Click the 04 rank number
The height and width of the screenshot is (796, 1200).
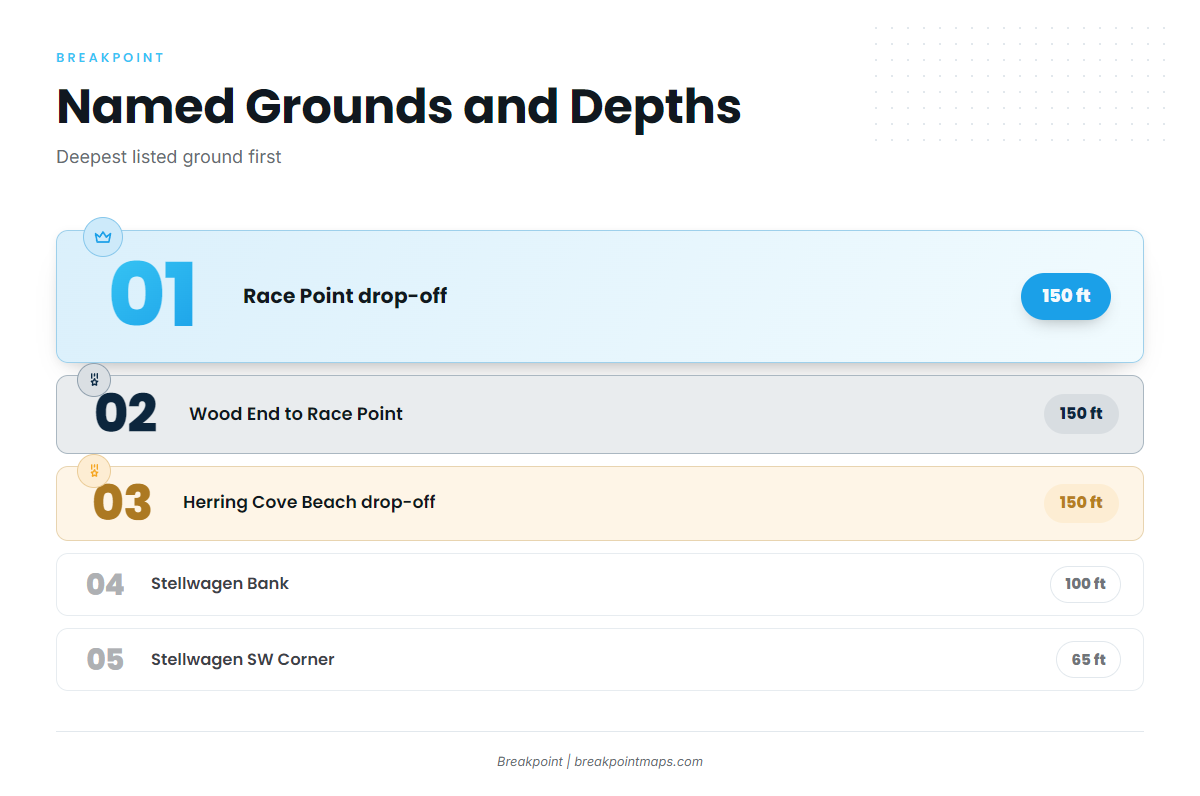tap(105, 585)
